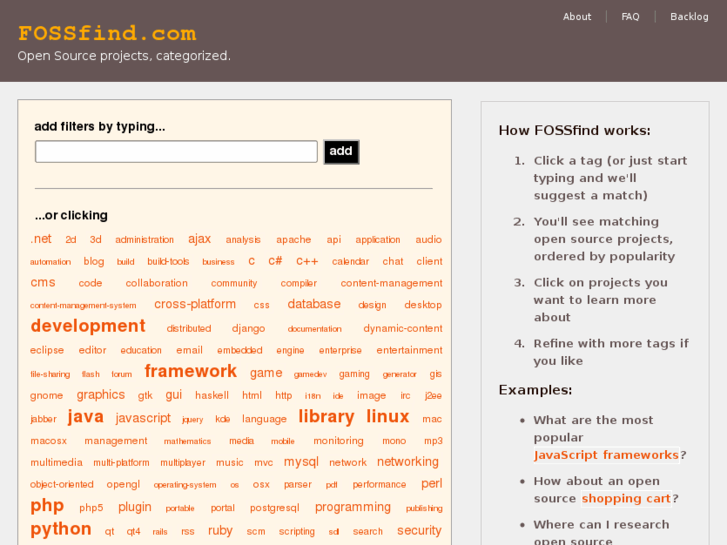727x545 pixels.
Task: Choose the cross-platform tag
Action: pyautogui.click(x=195, y=304)
